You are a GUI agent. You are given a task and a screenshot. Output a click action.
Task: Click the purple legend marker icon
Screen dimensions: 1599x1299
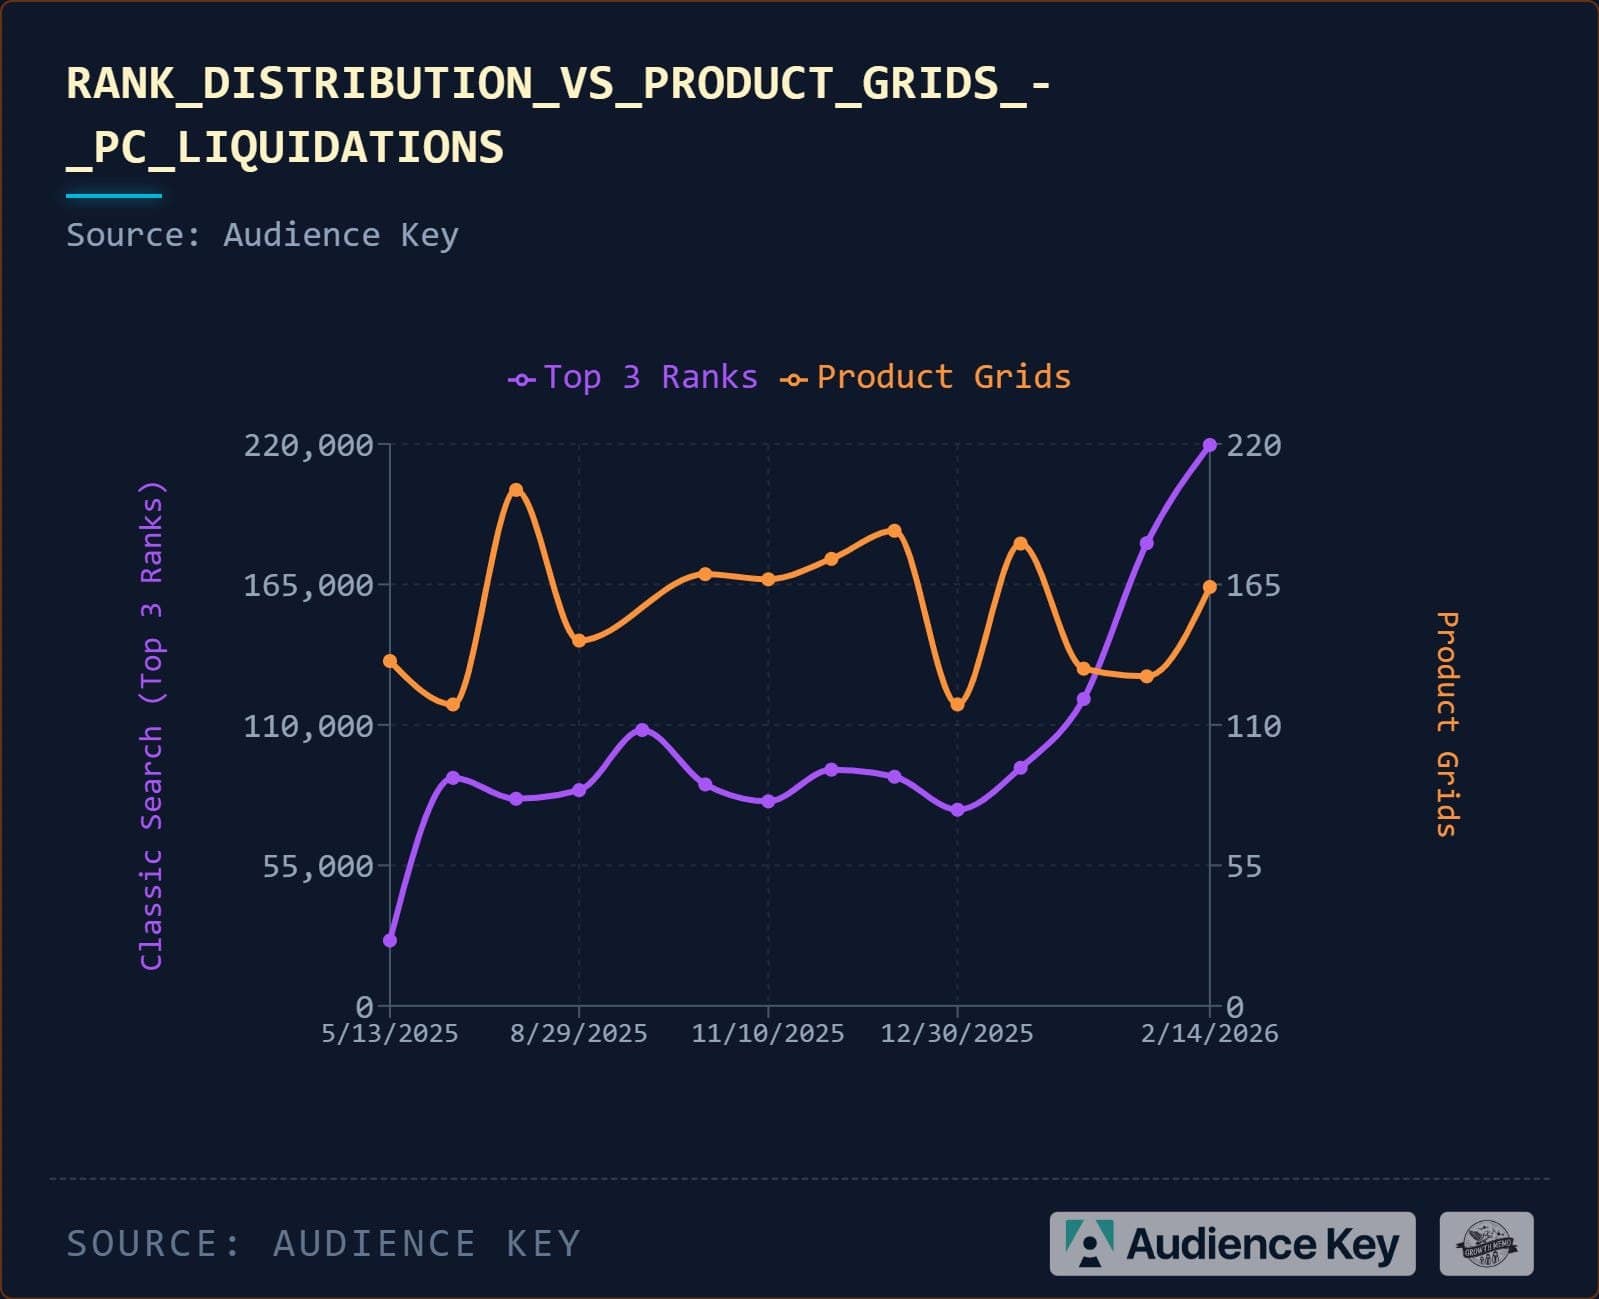pos(521,380)
